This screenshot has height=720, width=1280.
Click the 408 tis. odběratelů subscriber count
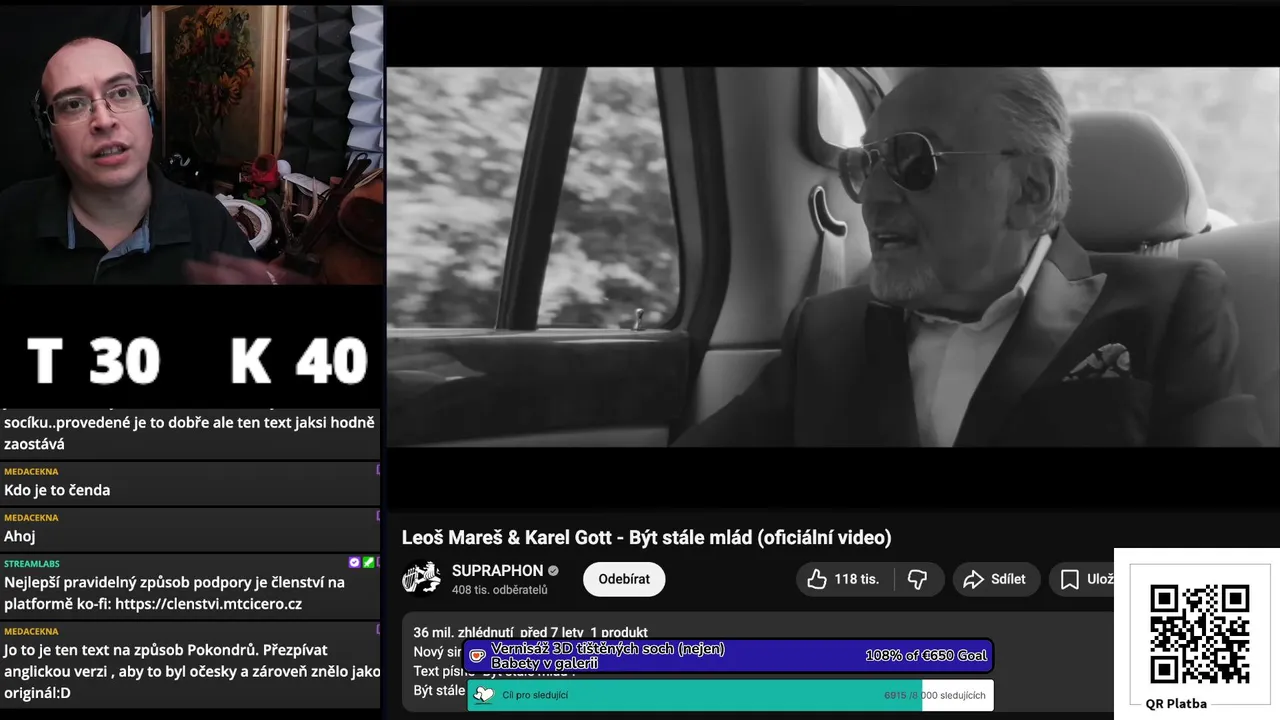coord(500,590)
